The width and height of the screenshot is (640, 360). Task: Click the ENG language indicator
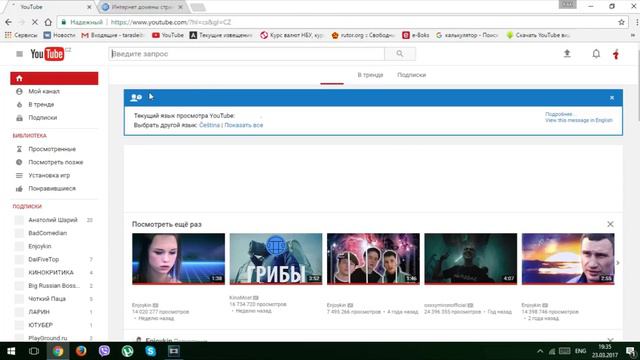[x=580, y=351]
